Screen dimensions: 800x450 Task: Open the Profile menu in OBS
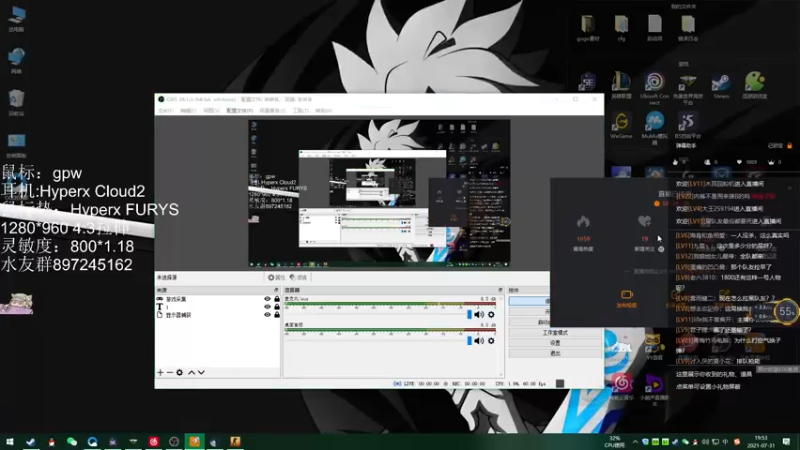pyautogui.click(x=239, y=111)
